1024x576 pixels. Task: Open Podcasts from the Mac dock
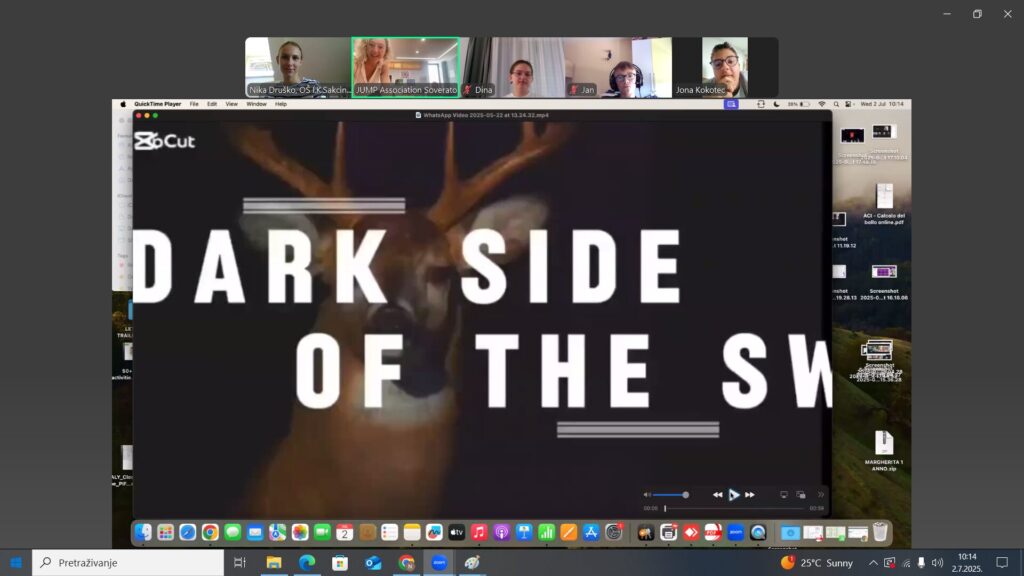click(x=502, y=532)
